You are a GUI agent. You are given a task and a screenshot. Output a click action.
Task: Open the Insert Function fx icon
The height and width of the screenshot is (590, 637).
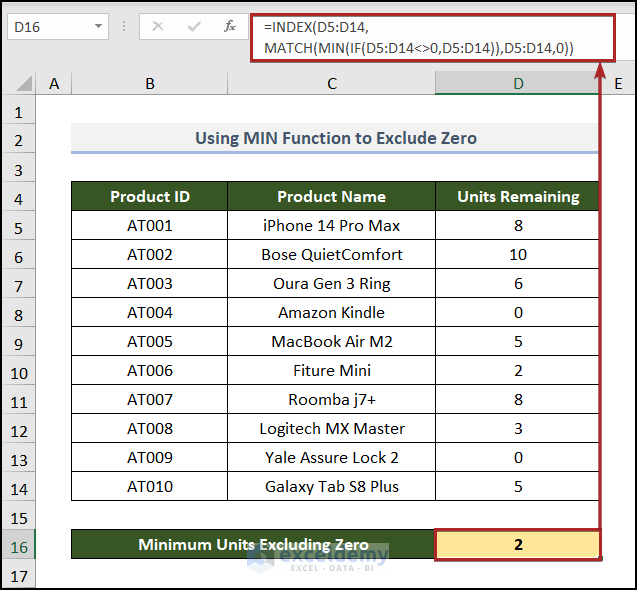coord(230,27)
